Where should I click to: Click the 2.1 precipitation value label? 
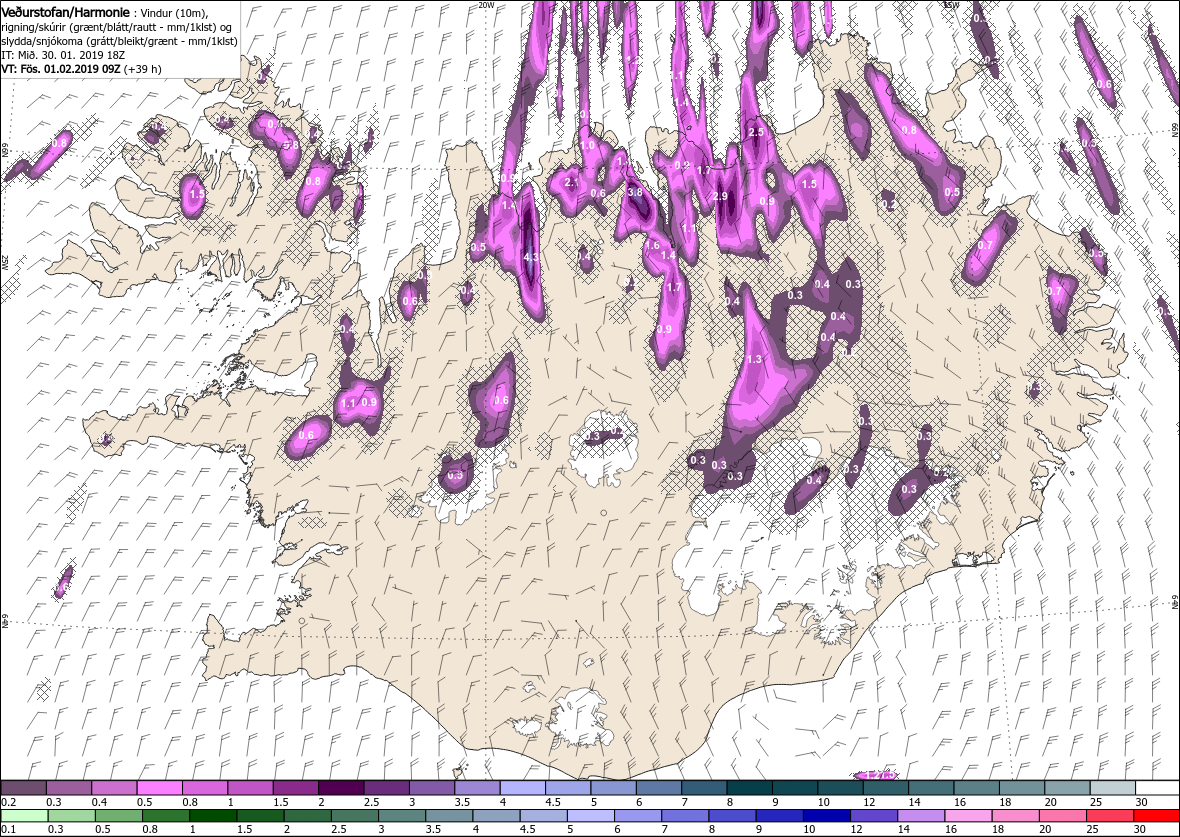coord(572,182)
